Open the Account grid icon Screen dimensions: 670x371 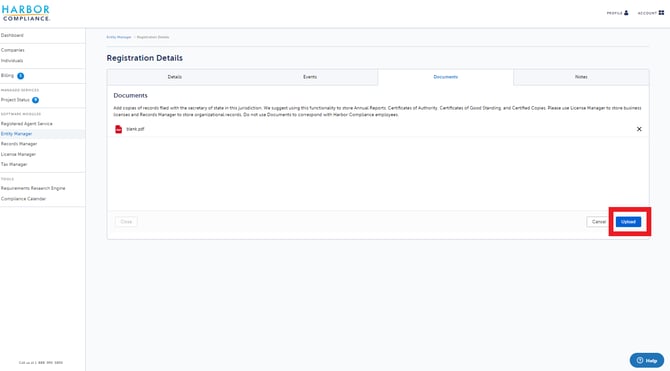pyautogui.click(x=661, y=13)
